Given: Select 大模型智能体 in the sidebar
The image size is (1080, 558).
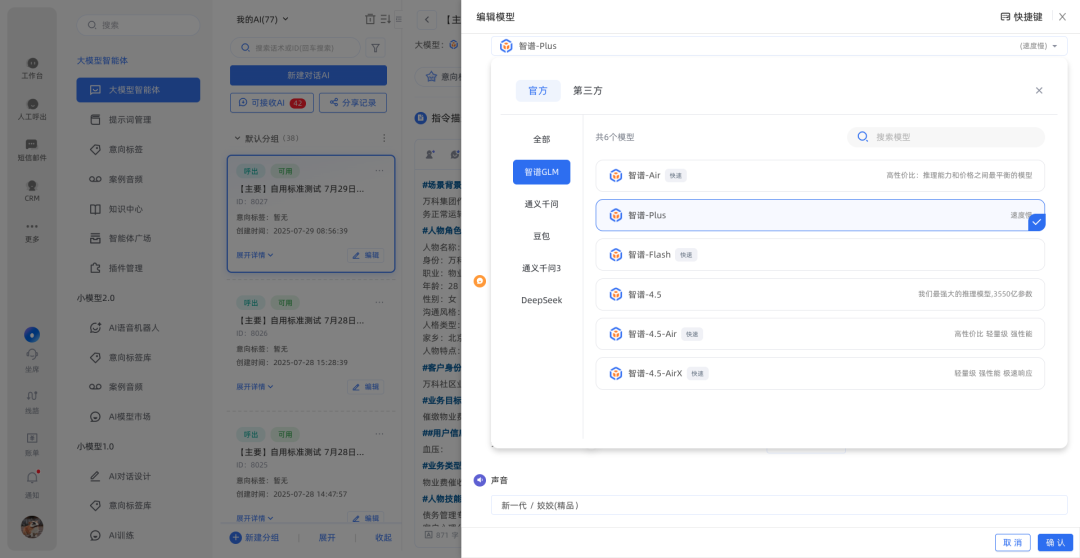Looking at the screenshot, I should point(138,90).
